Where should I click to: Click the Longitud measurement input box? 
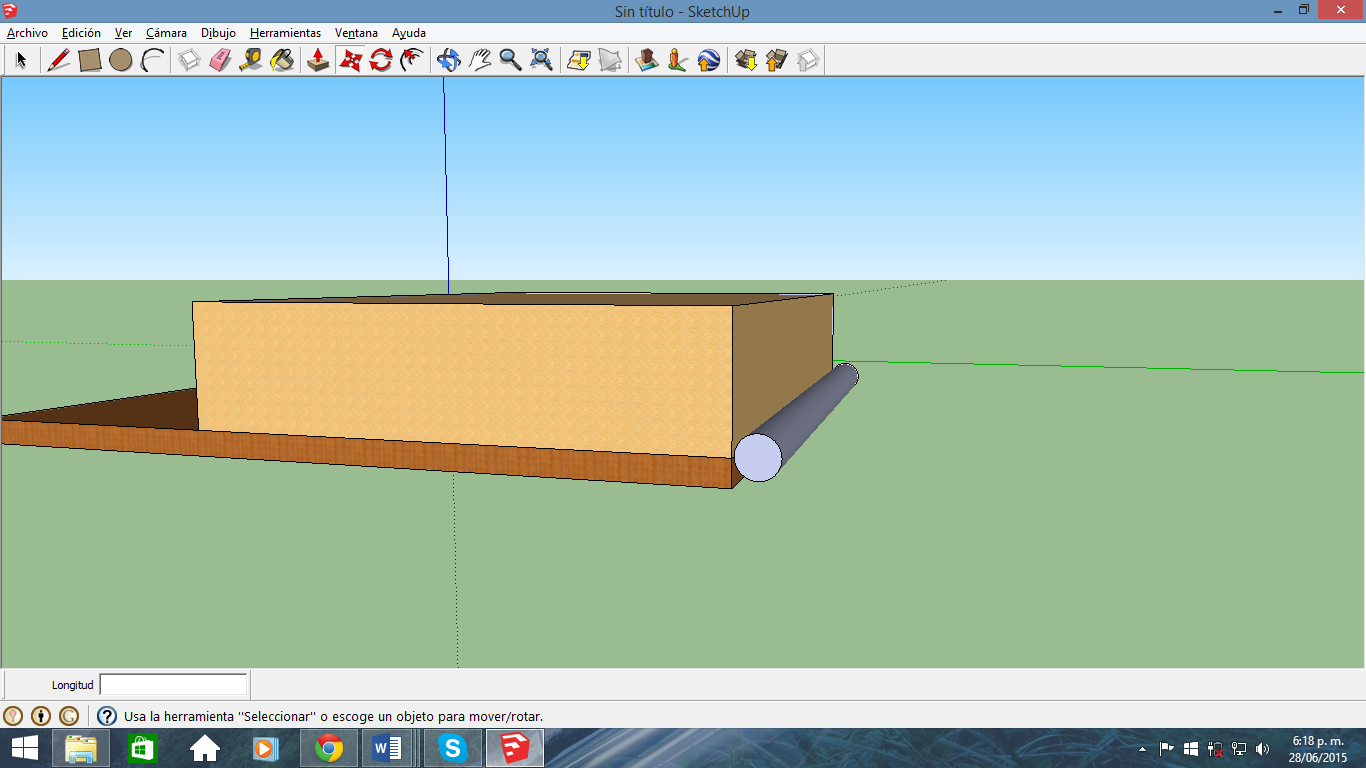[173, 685]
